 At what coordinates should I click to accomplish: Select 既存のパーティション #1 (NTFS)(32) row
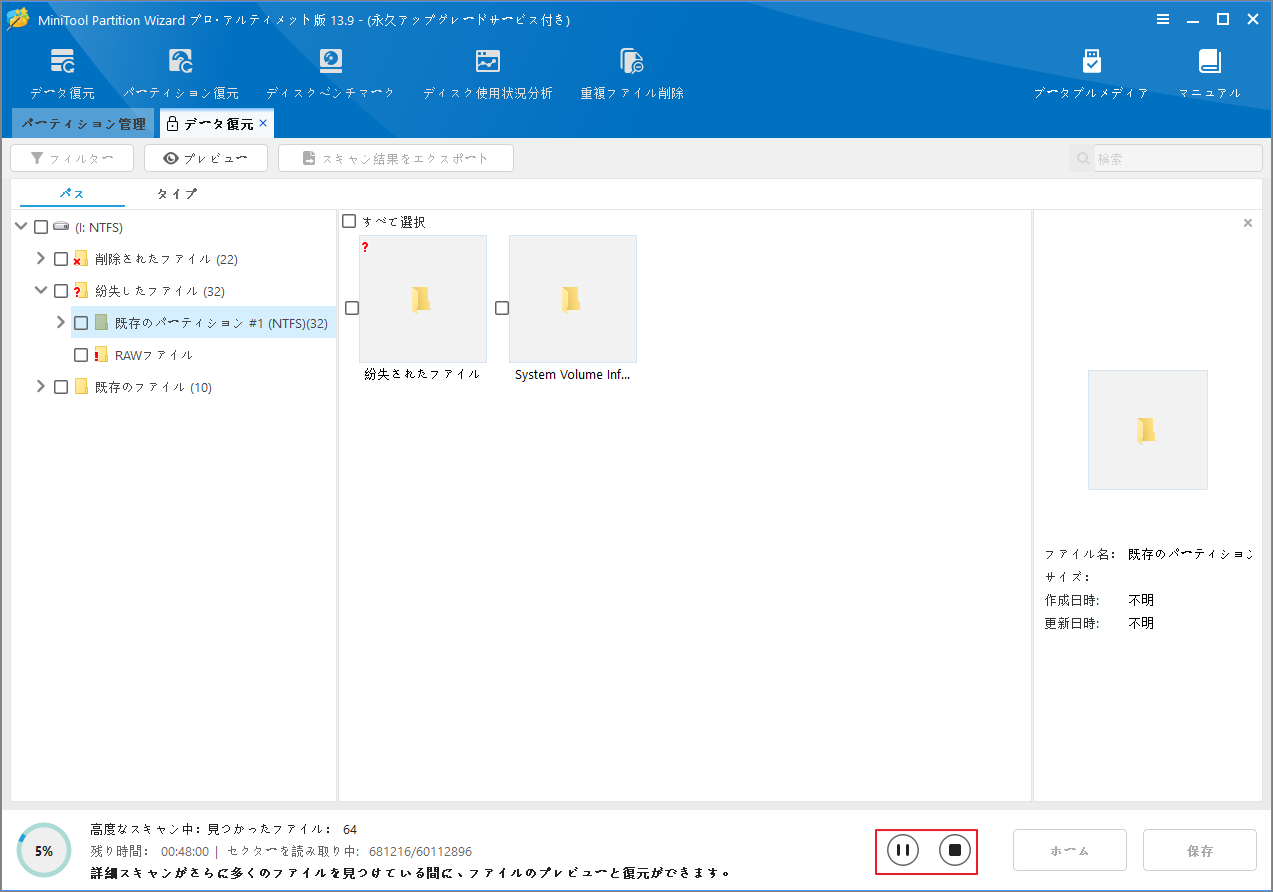(x=203, y=323)
